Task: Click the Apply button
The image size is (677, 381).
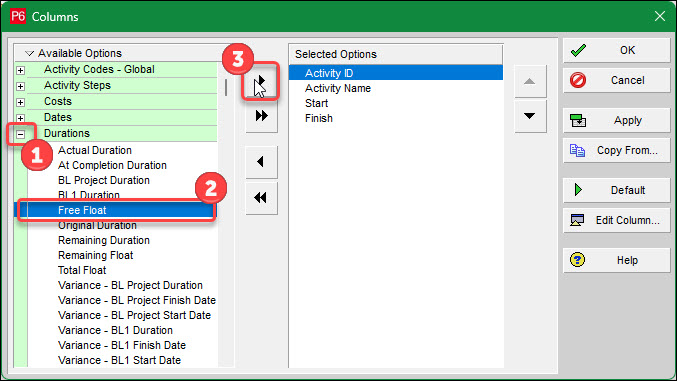Action: coord(616,120)
